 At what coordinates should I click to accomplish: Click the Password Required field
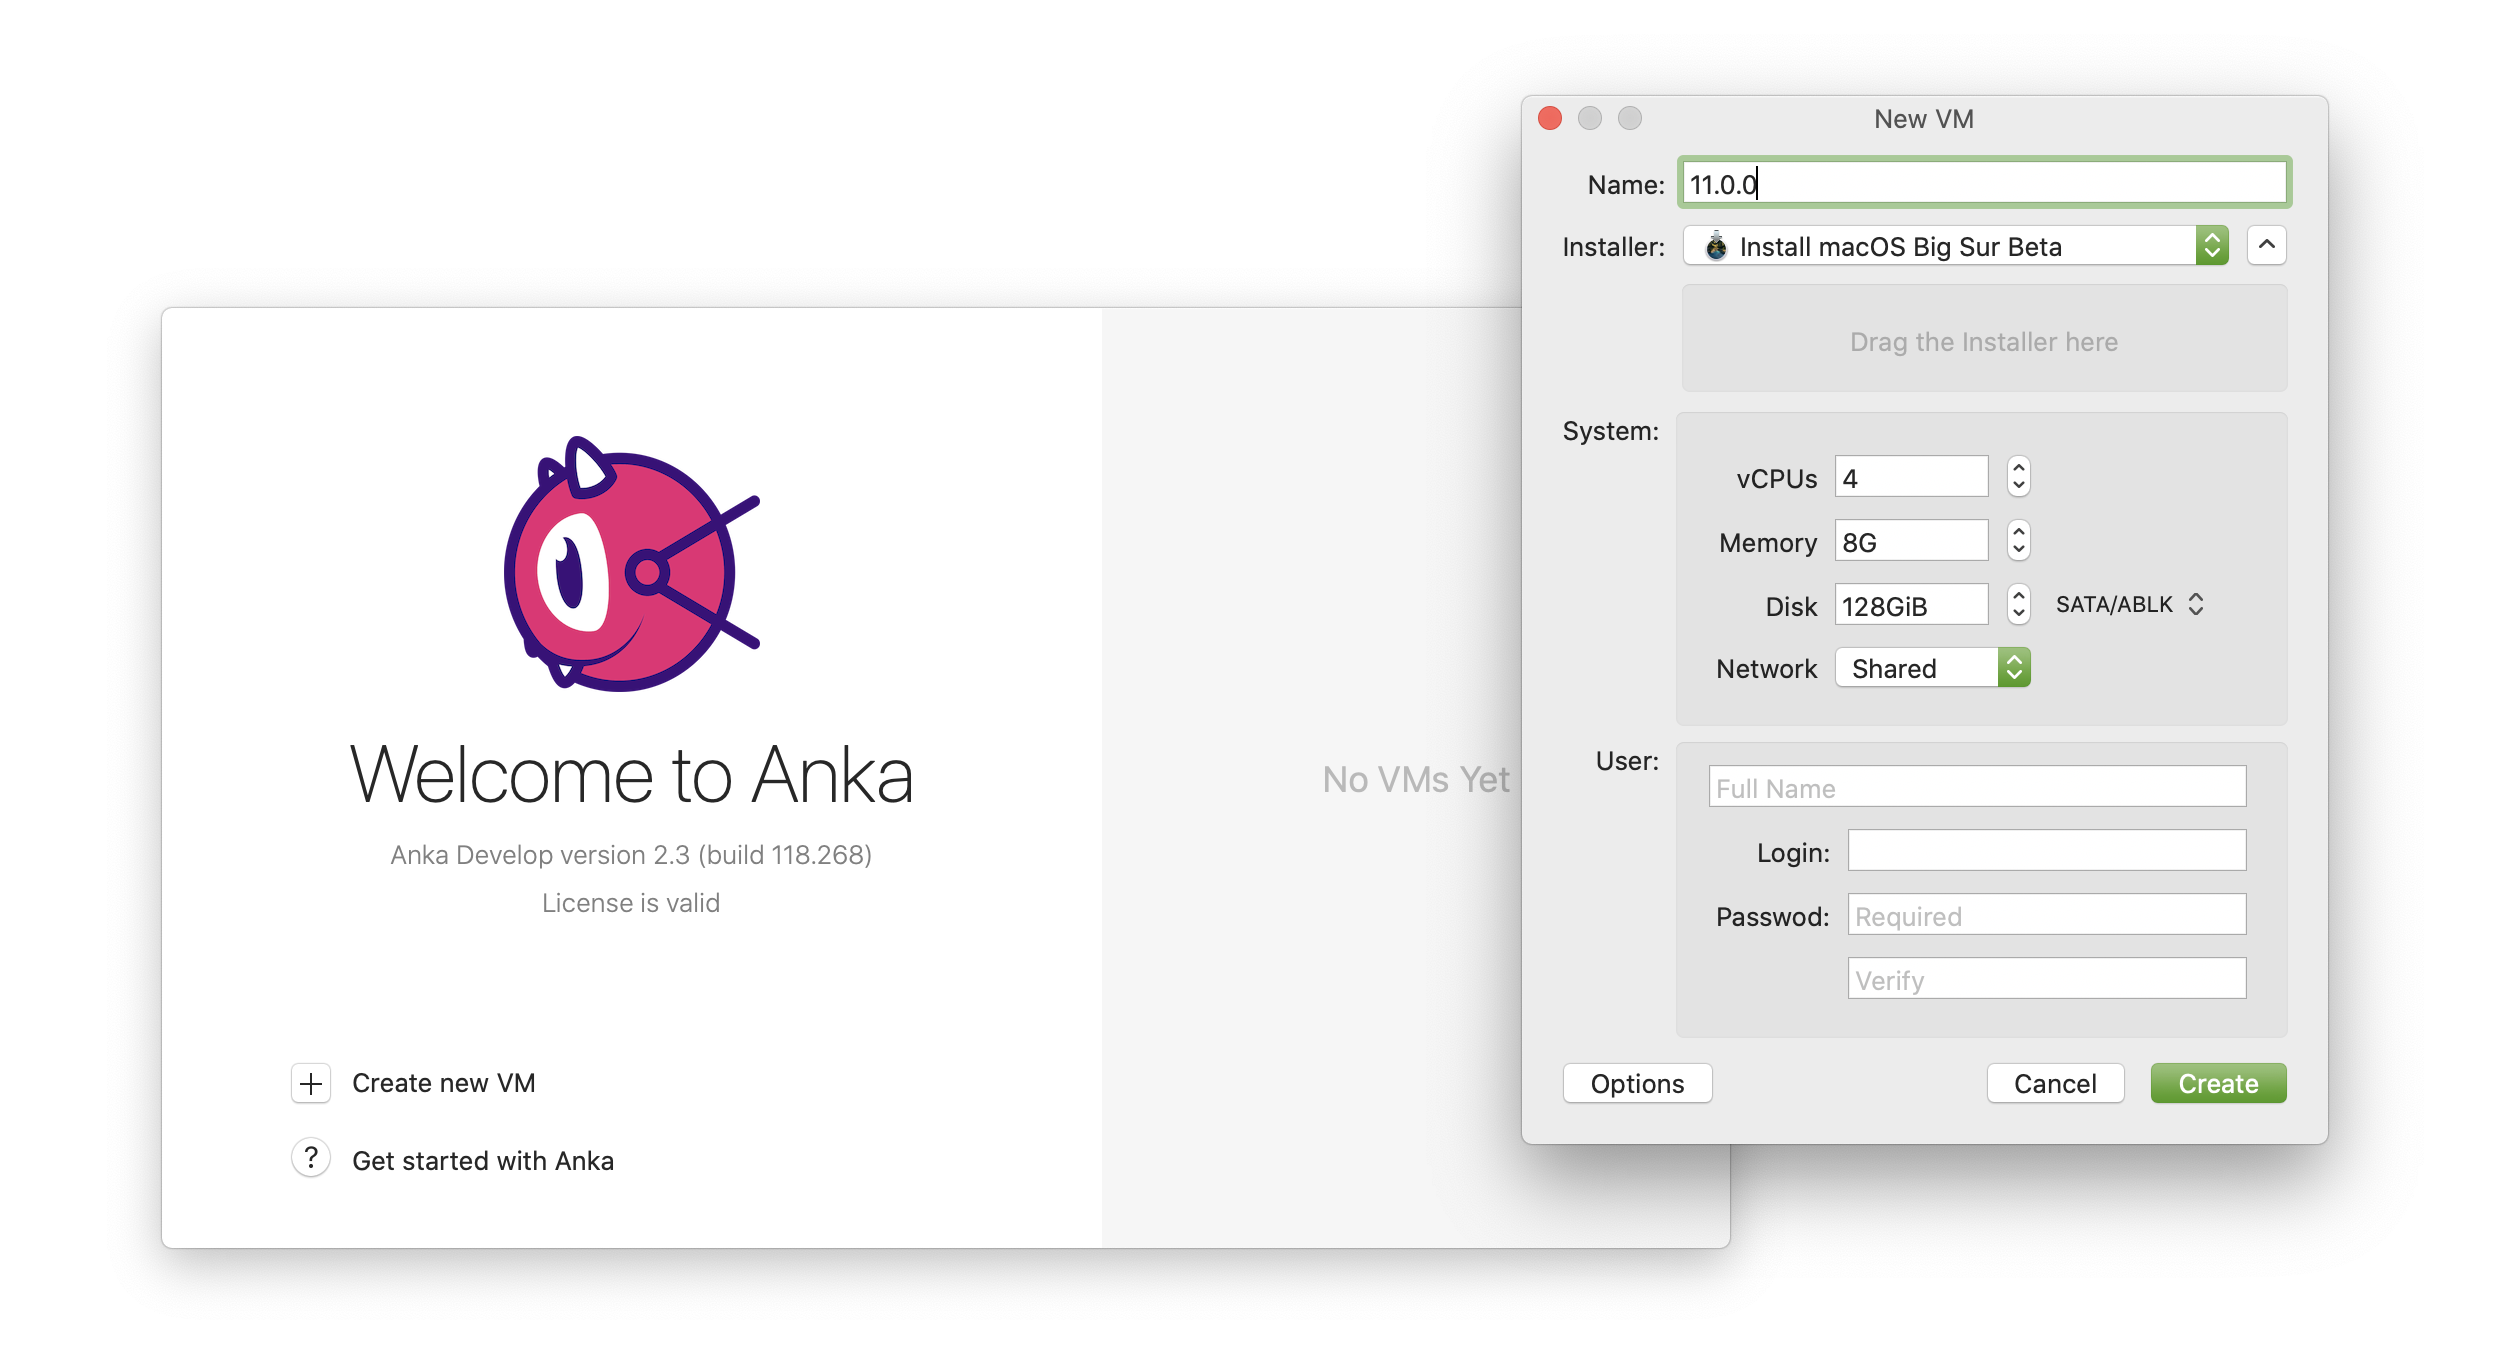coord(2046,915)
